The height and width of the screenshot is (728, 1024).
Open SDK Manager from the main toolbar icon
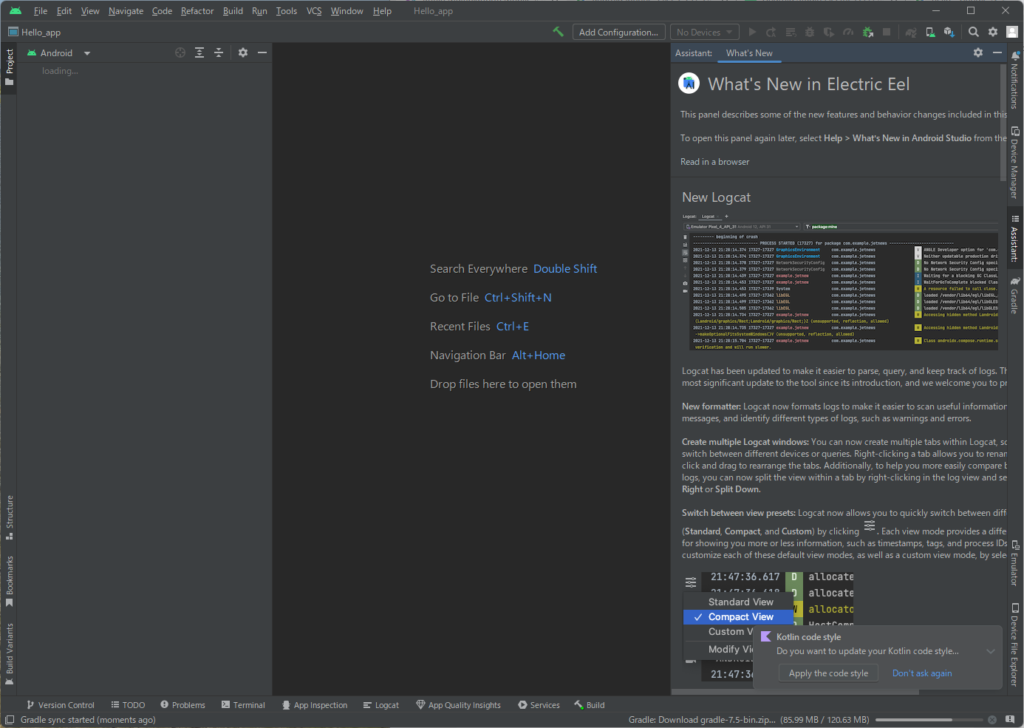point(949,32)
